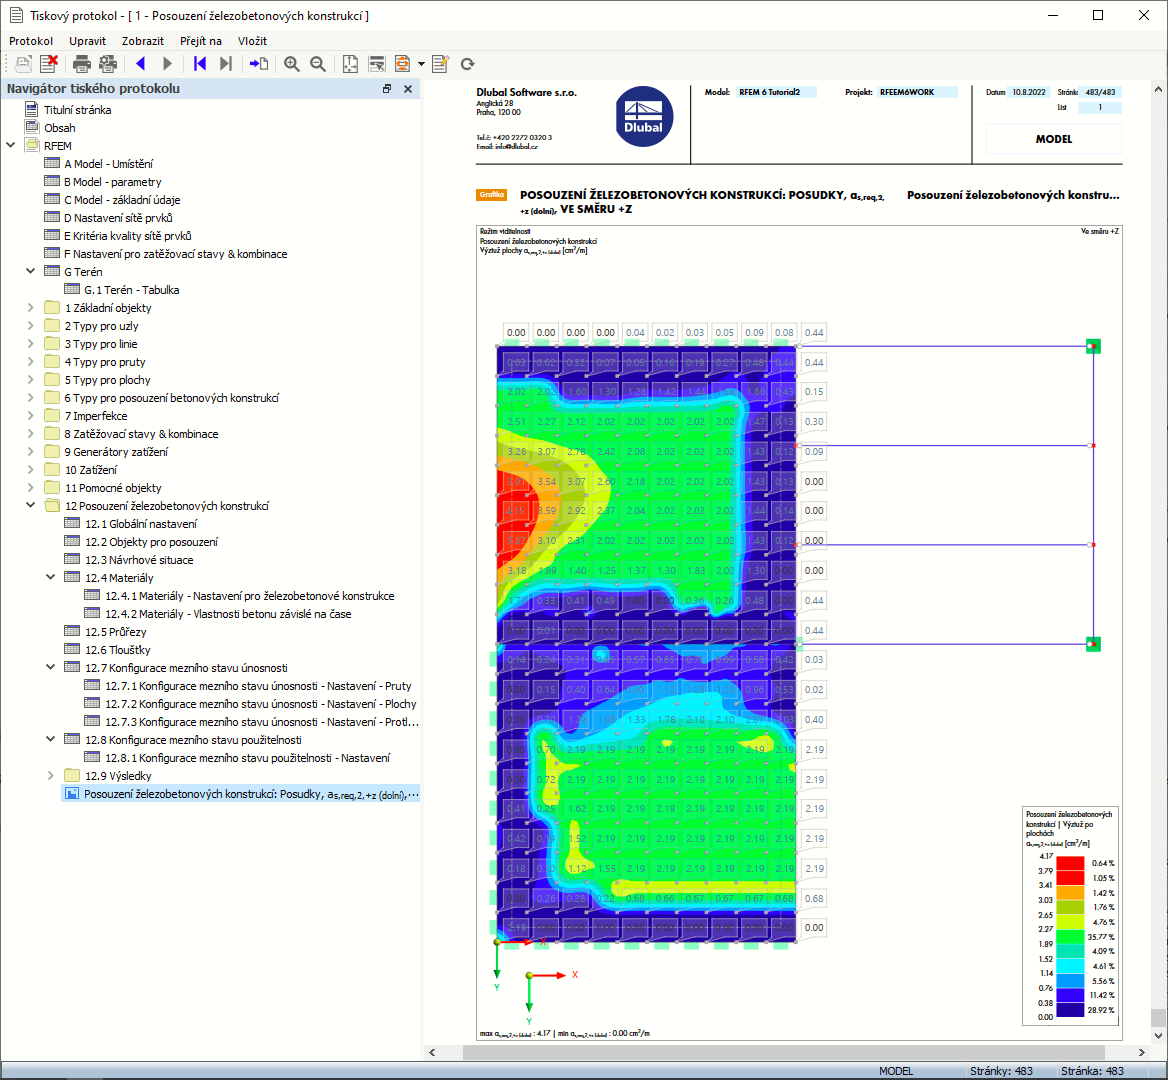Click the table icon of 12.3 Návrhové situace

click(72, 559)
